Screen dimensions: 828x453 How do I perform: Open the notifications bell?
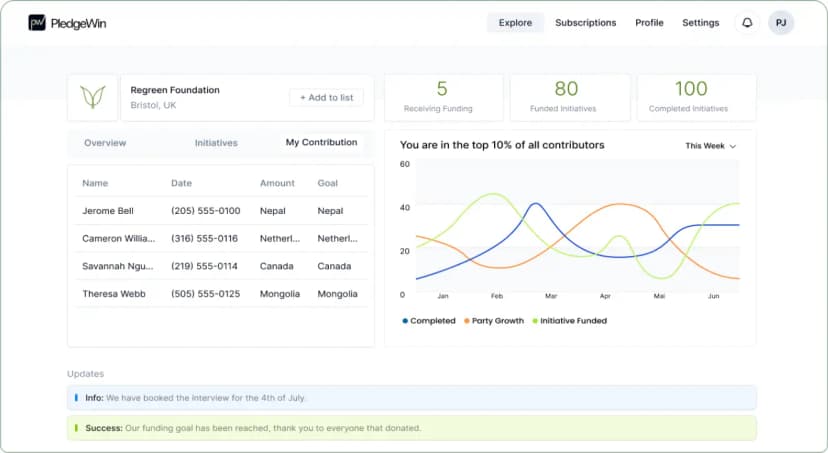(746, 23)
